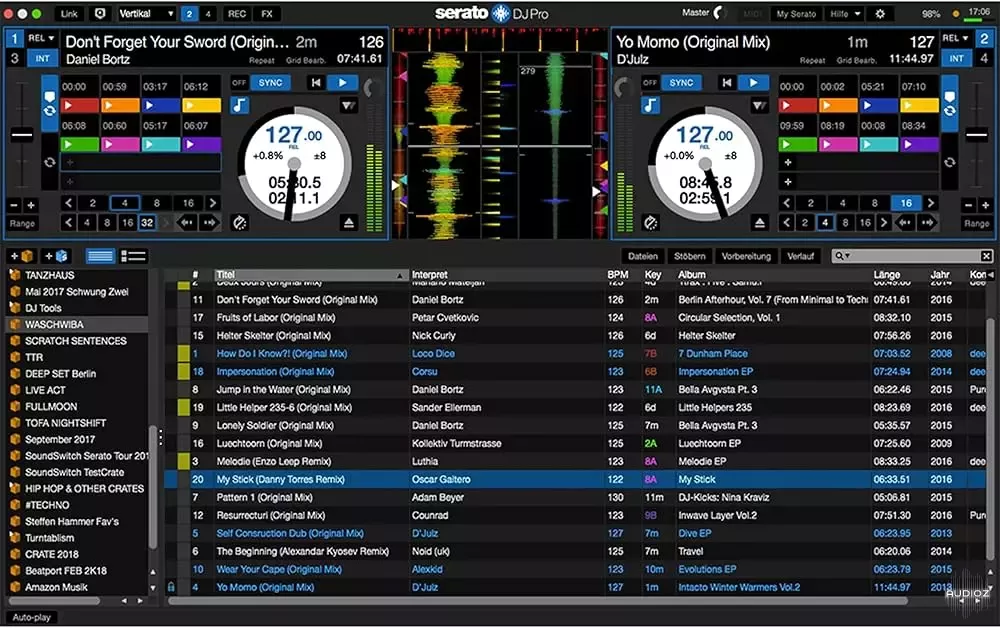Decrease left deck pitch range minus button

14,205
